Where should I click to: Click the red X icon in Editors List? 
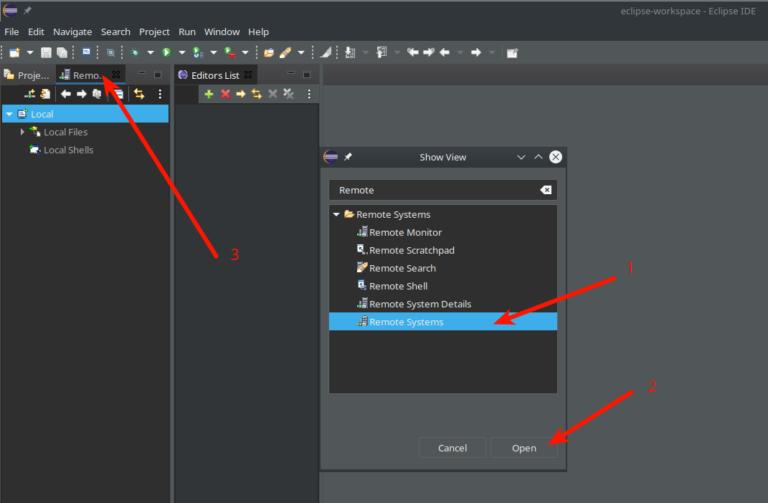point(225,94)
